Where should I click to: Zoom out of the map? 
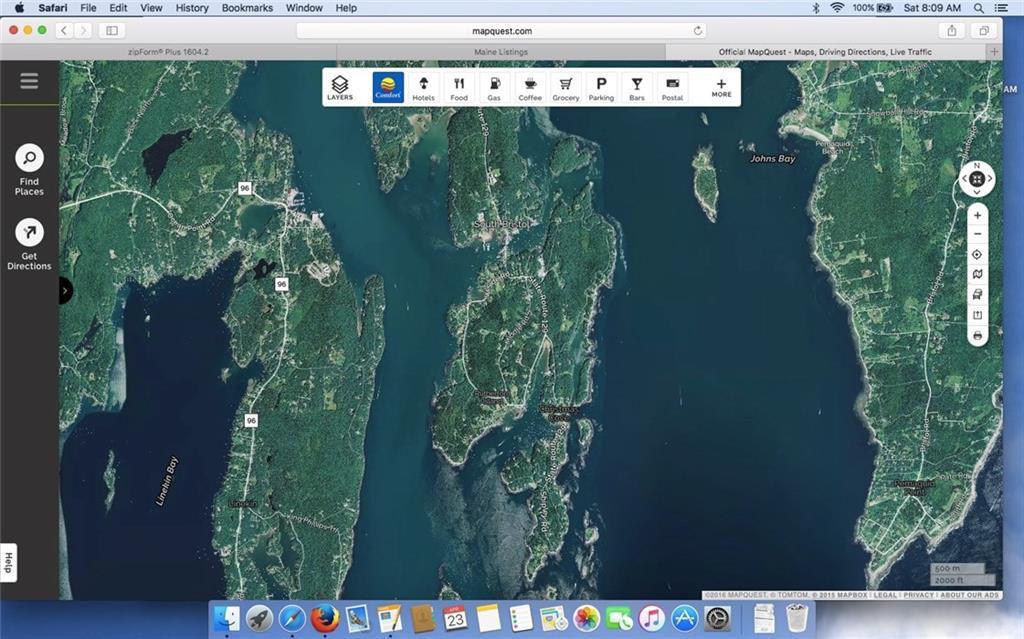click(977, 234)
